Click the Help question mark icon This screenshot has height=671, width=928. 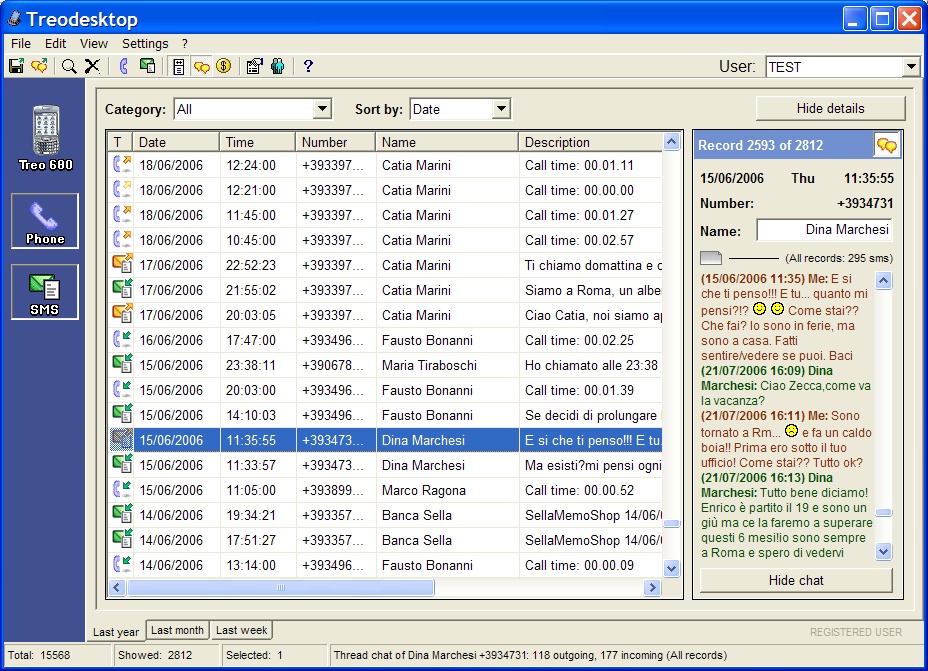[307, 66]
